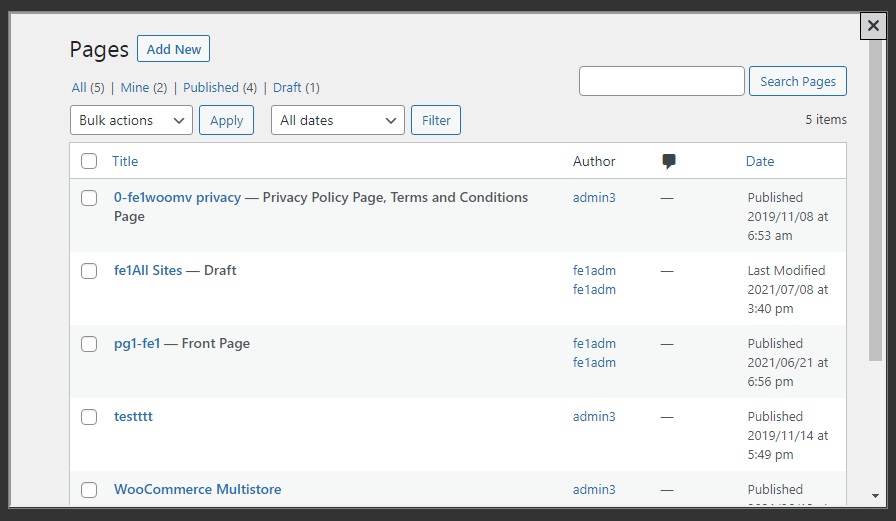
Task: Apply the selected bulk action
Action: pyautogui.click(x=226, y=120)
